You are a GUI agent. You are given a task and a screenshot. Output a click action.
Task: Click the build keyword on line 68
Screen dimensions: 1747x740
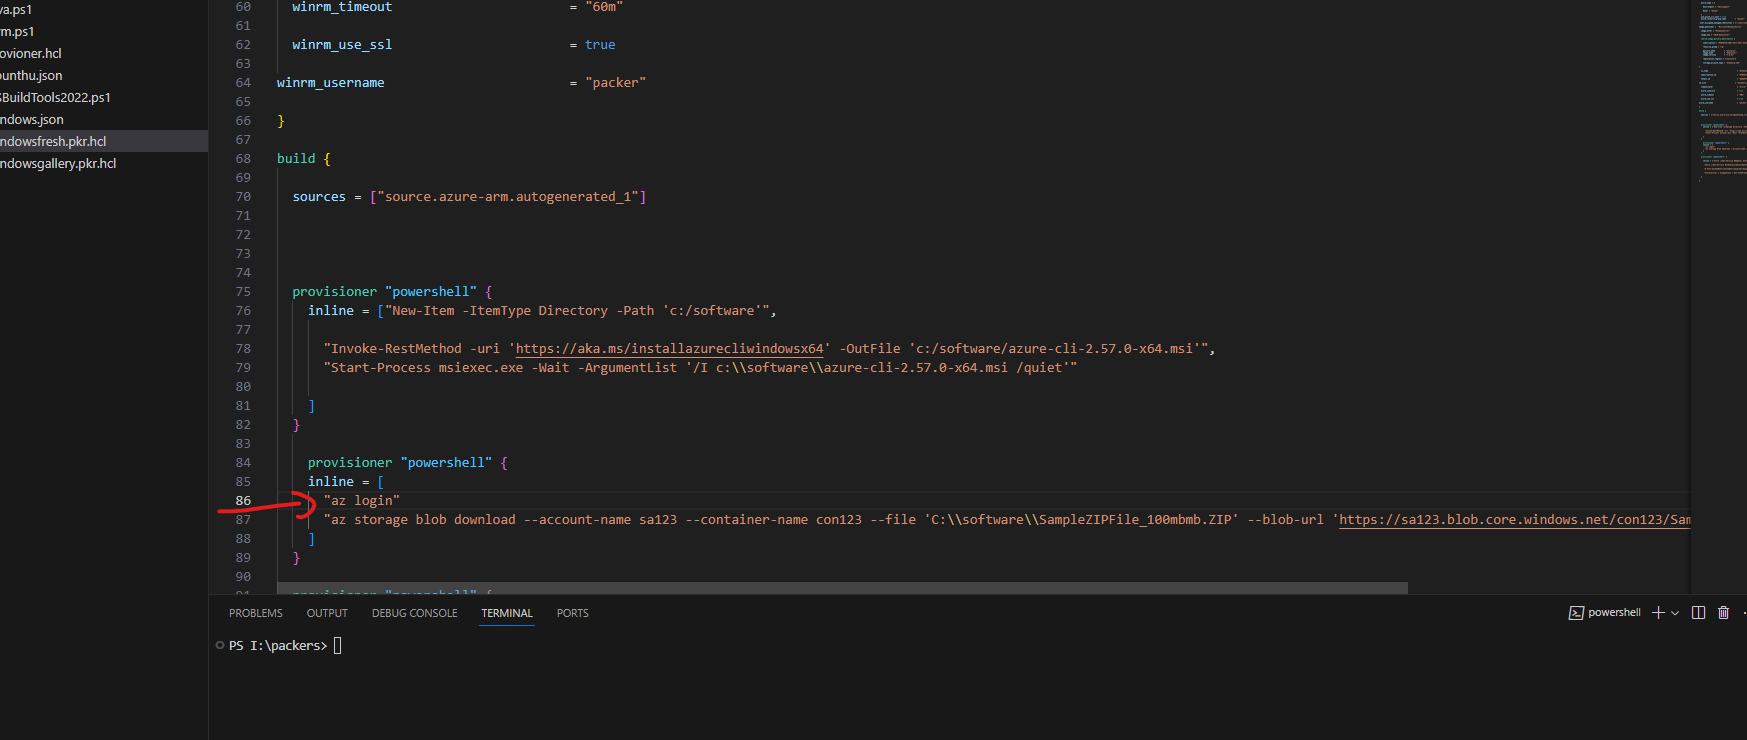point(296,159)
